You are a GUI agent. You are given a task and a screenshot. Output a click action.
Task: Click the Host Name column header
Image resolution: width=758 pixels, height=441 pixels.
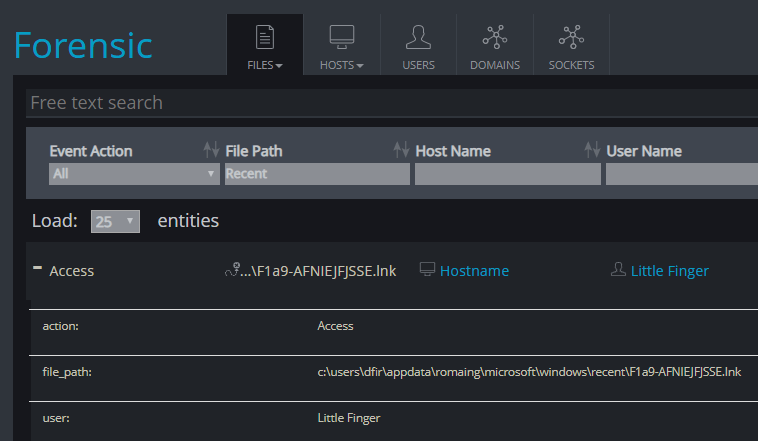point(453,151)
